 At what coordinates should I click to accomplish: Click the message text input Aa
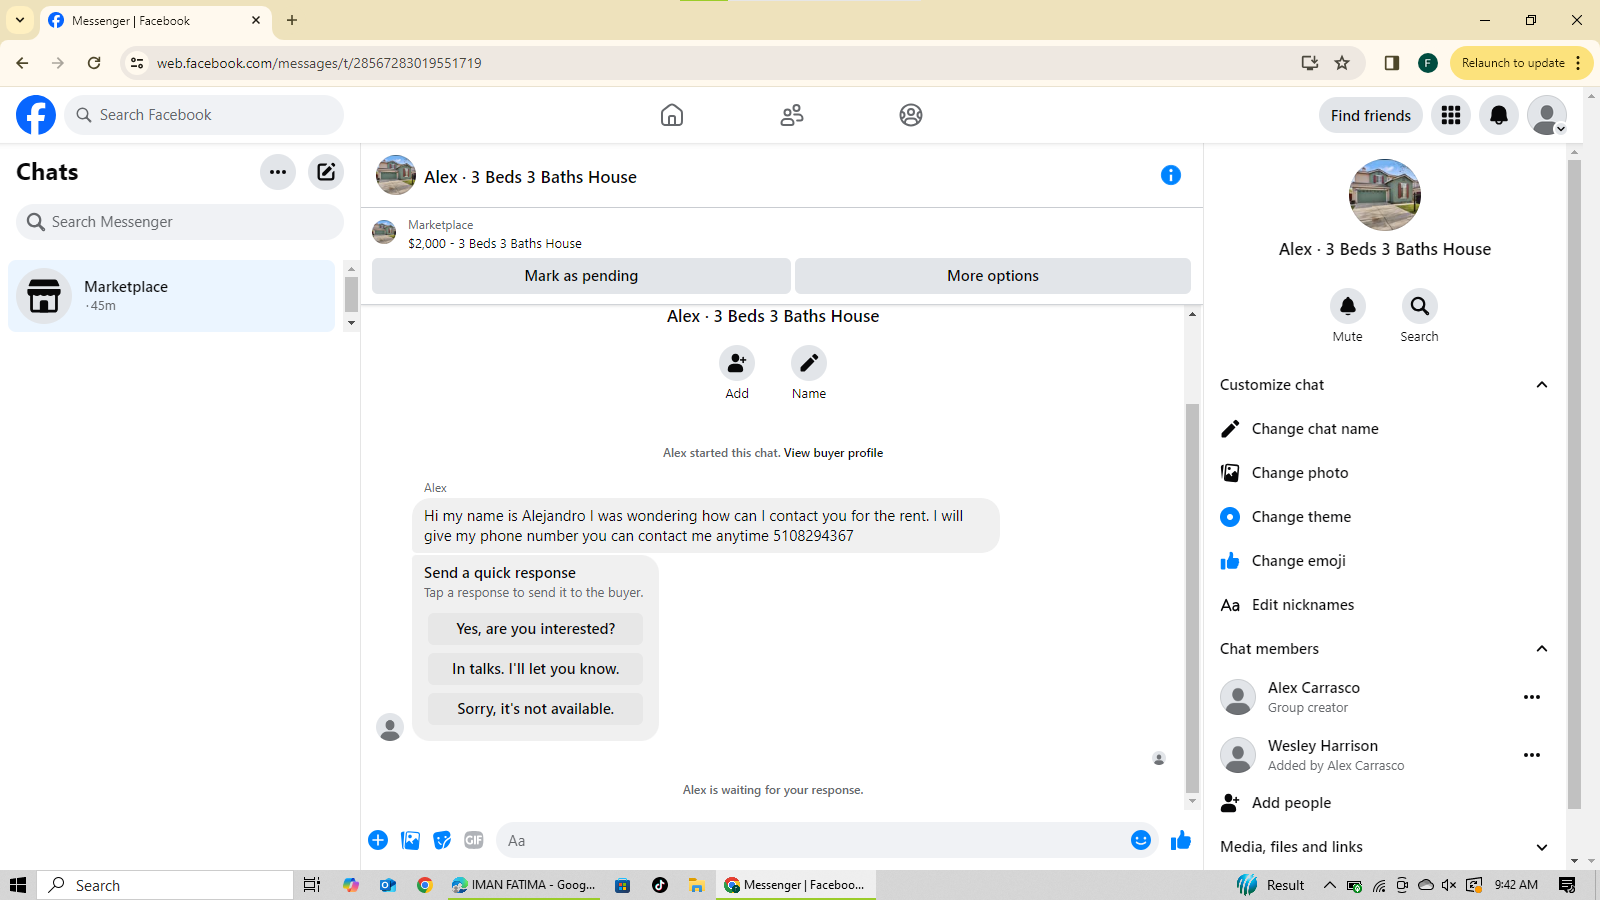pos(812,840)
